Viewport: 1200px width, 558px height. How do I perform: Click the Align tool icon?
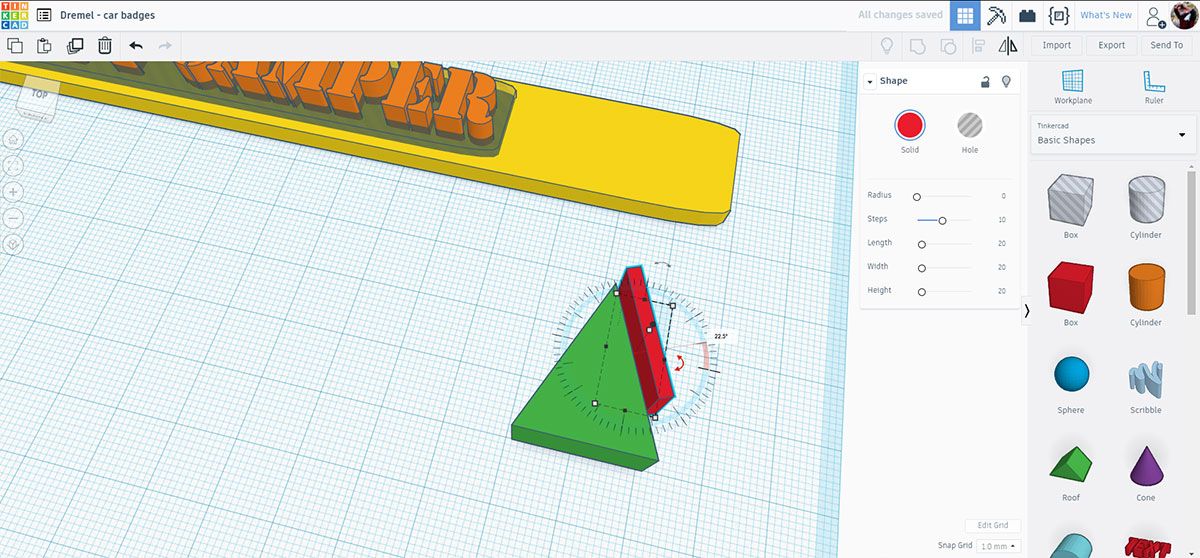click(979, 45)
